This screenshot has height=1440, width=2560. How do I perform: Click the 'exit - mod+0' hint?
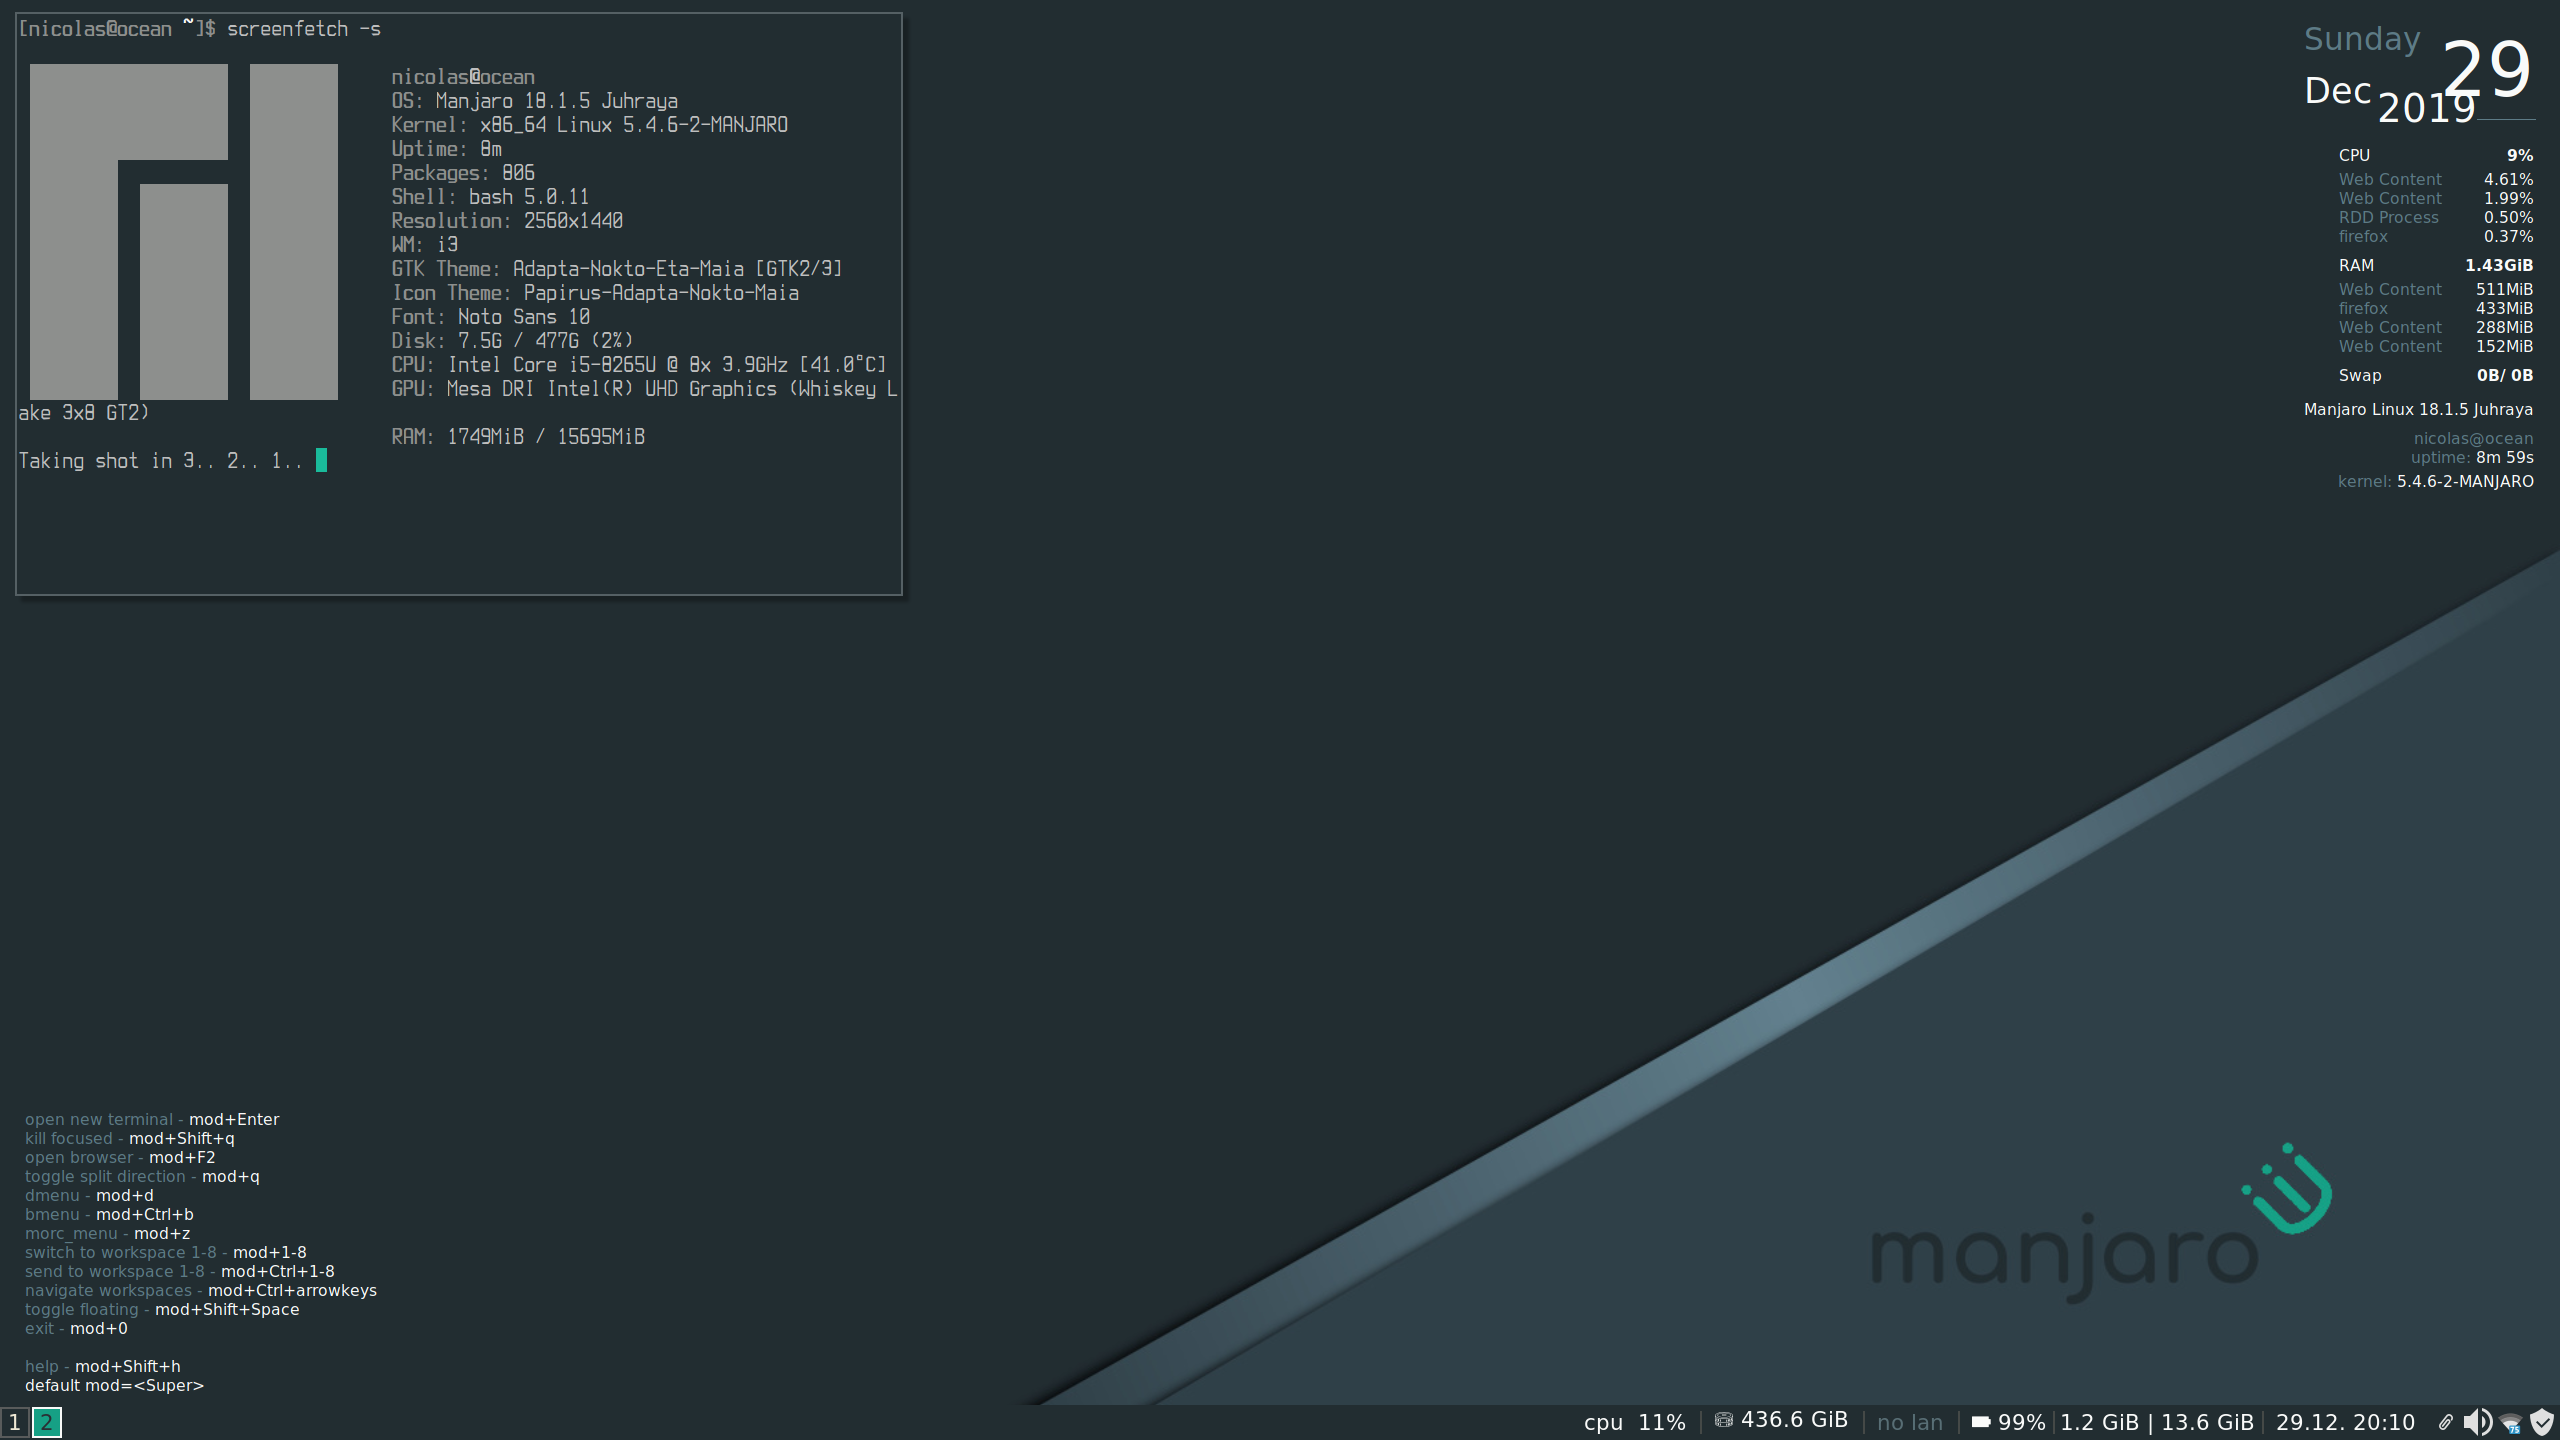click(x=76, y=1328)
